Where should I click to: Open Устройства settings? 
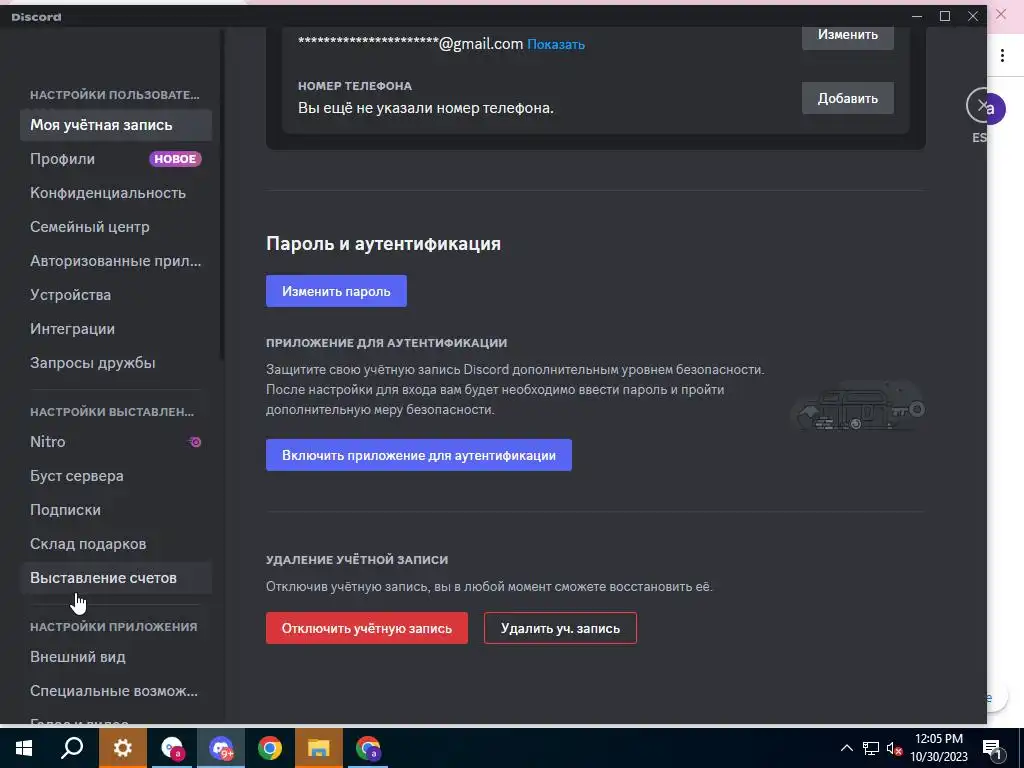116,295
